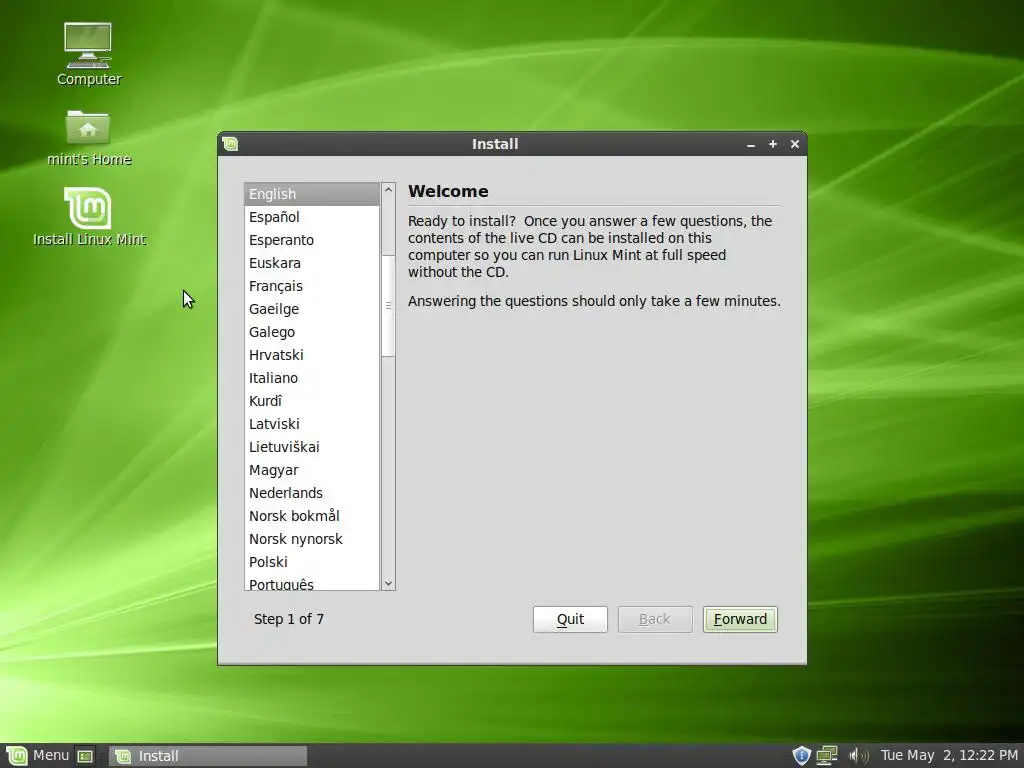Select Norsk bokmål in the language list
Image resolution: width=1024 pixels, height=768 pixels.
tap(312, 516)
